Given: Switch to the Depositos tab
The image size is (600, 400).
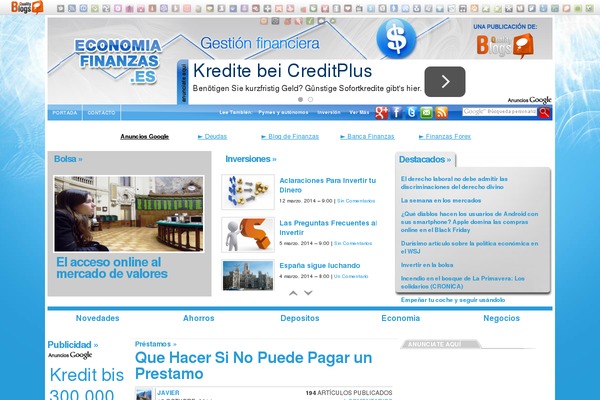Looking at the screenshot, I should (x=300, y=318).
